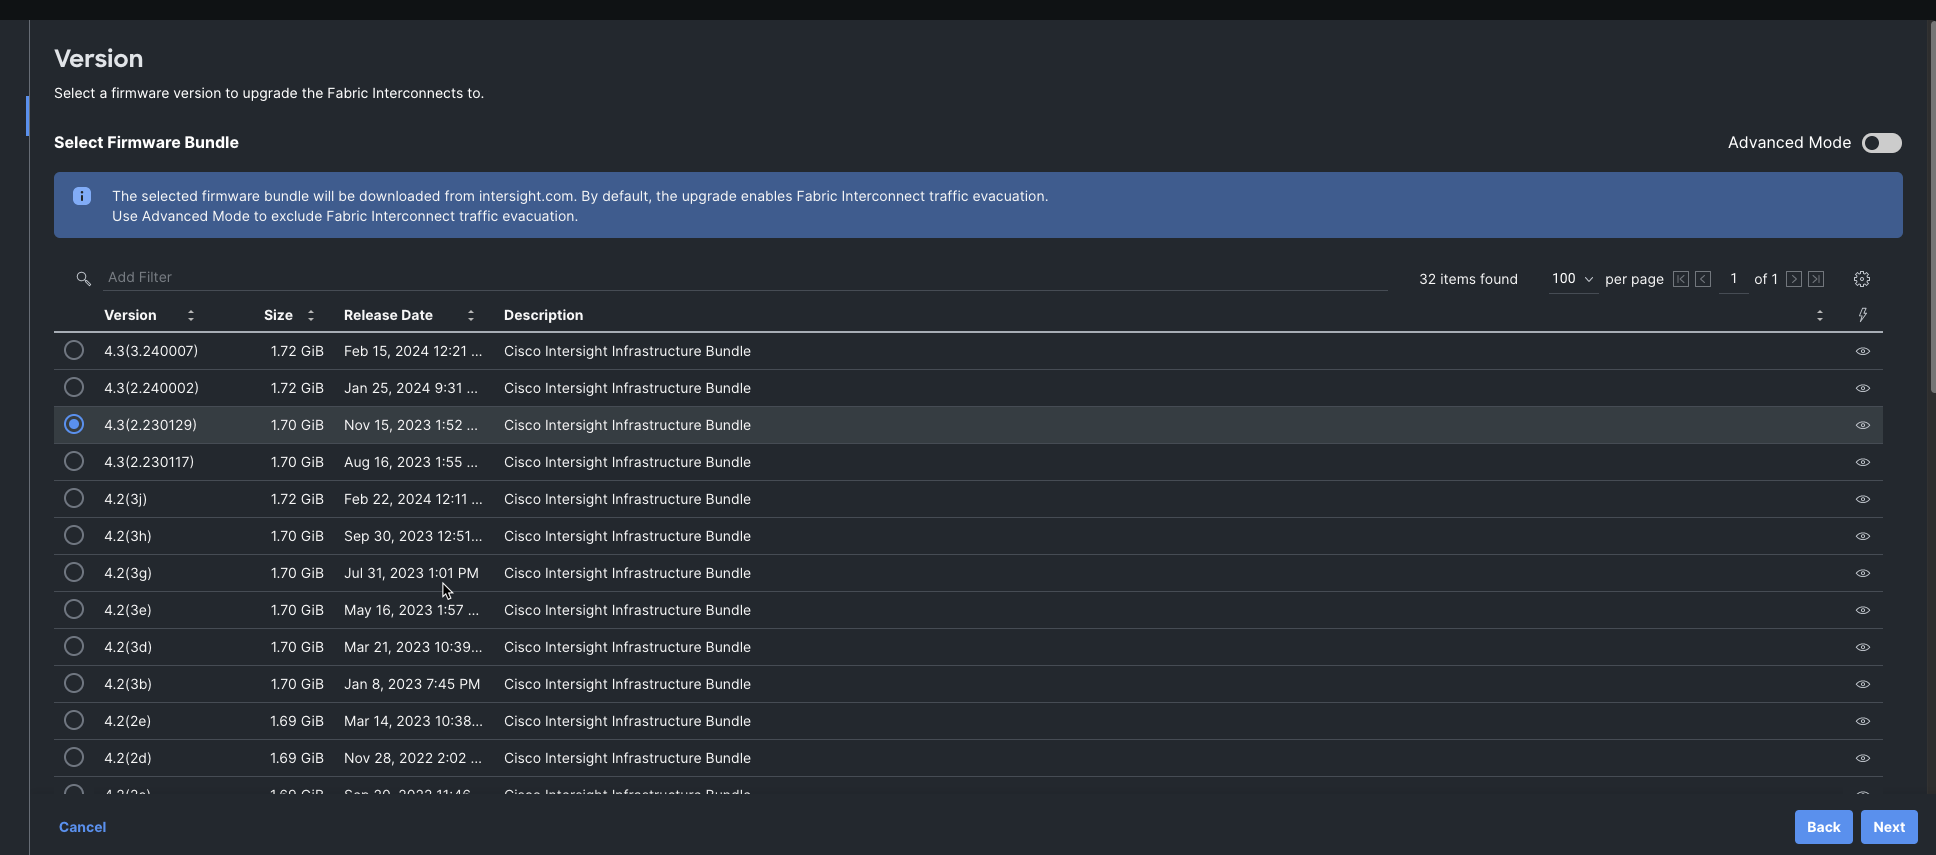Click the lightning bolt column icon
The width and height of the screenshot is (1936, 855).
coord(1862,315)
